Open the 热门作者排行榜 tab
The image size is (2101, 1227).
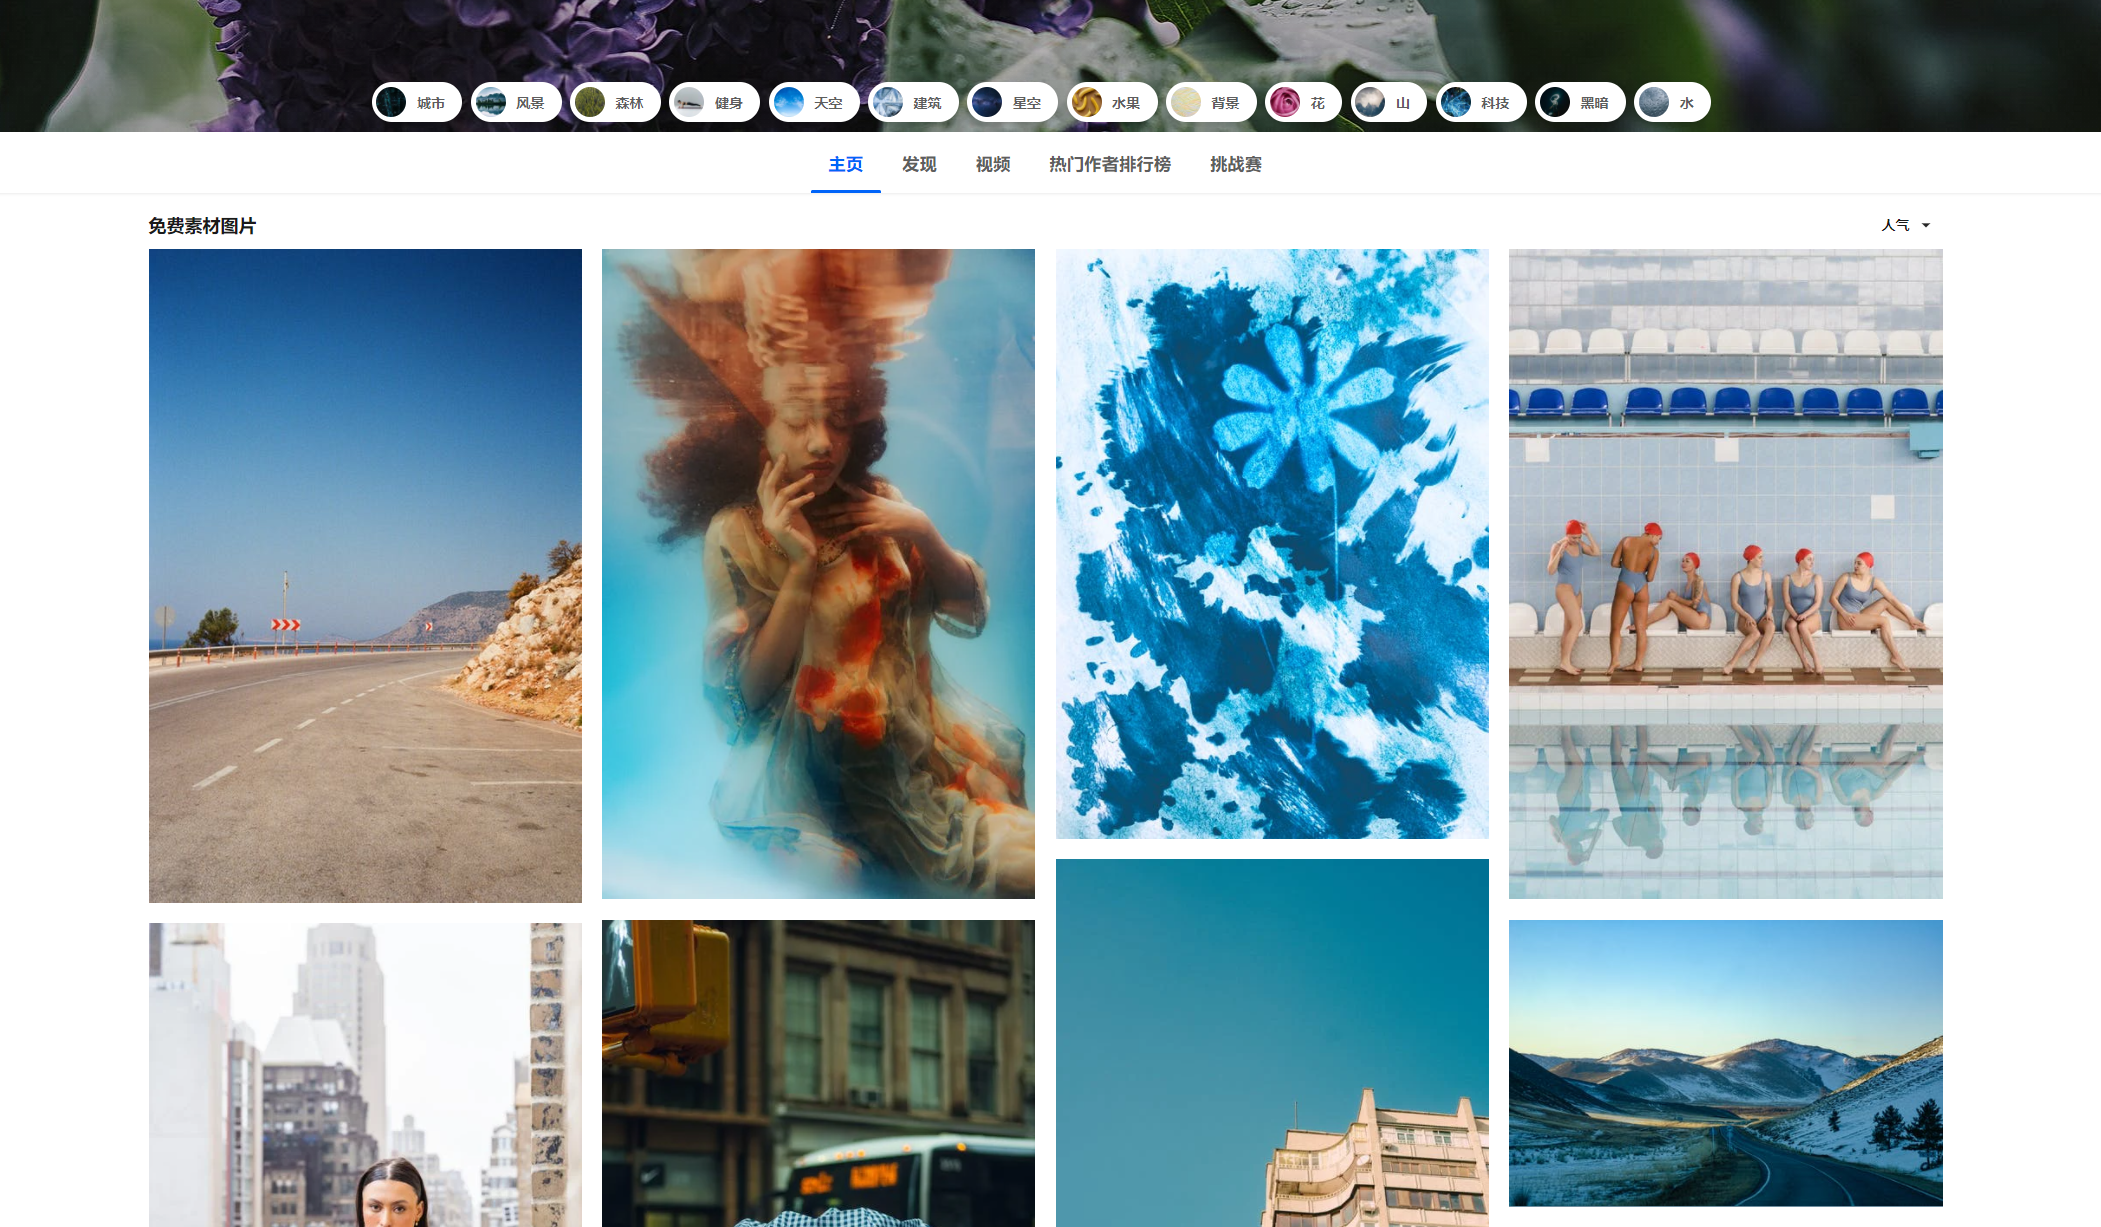(x=1109, y=164)
